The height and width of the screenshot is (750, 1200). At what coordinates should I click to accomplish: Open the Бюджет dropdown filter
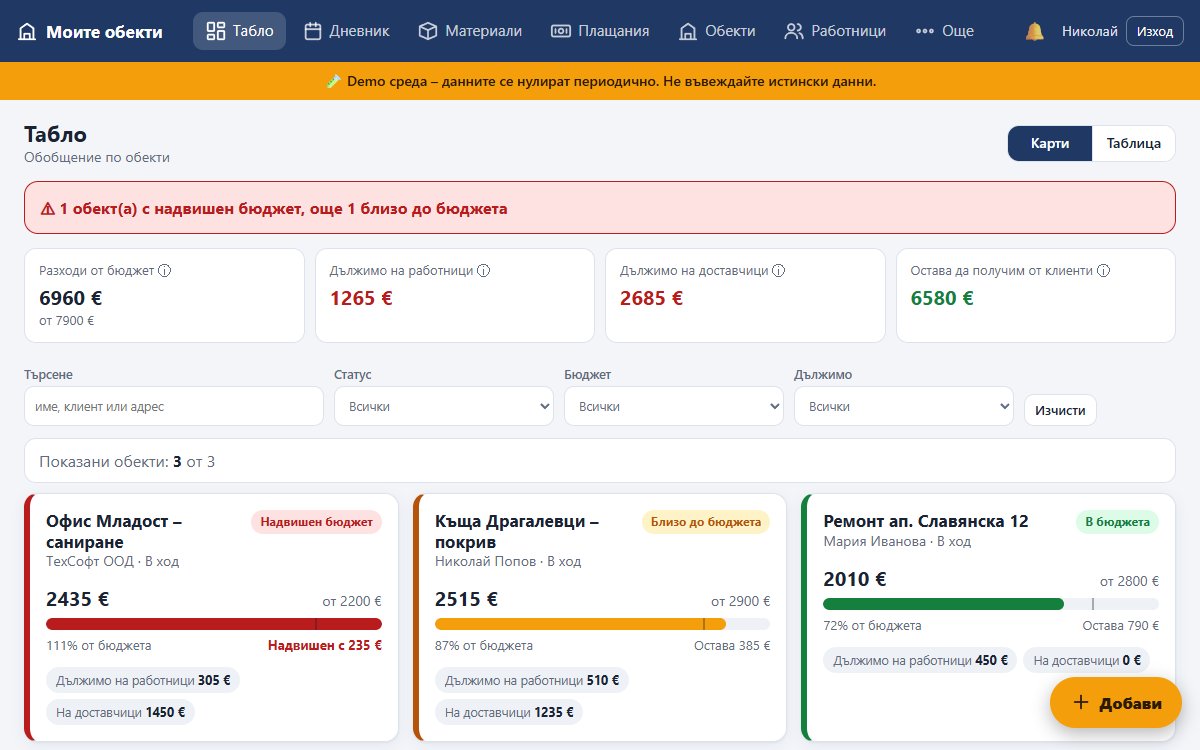(674, 406)
